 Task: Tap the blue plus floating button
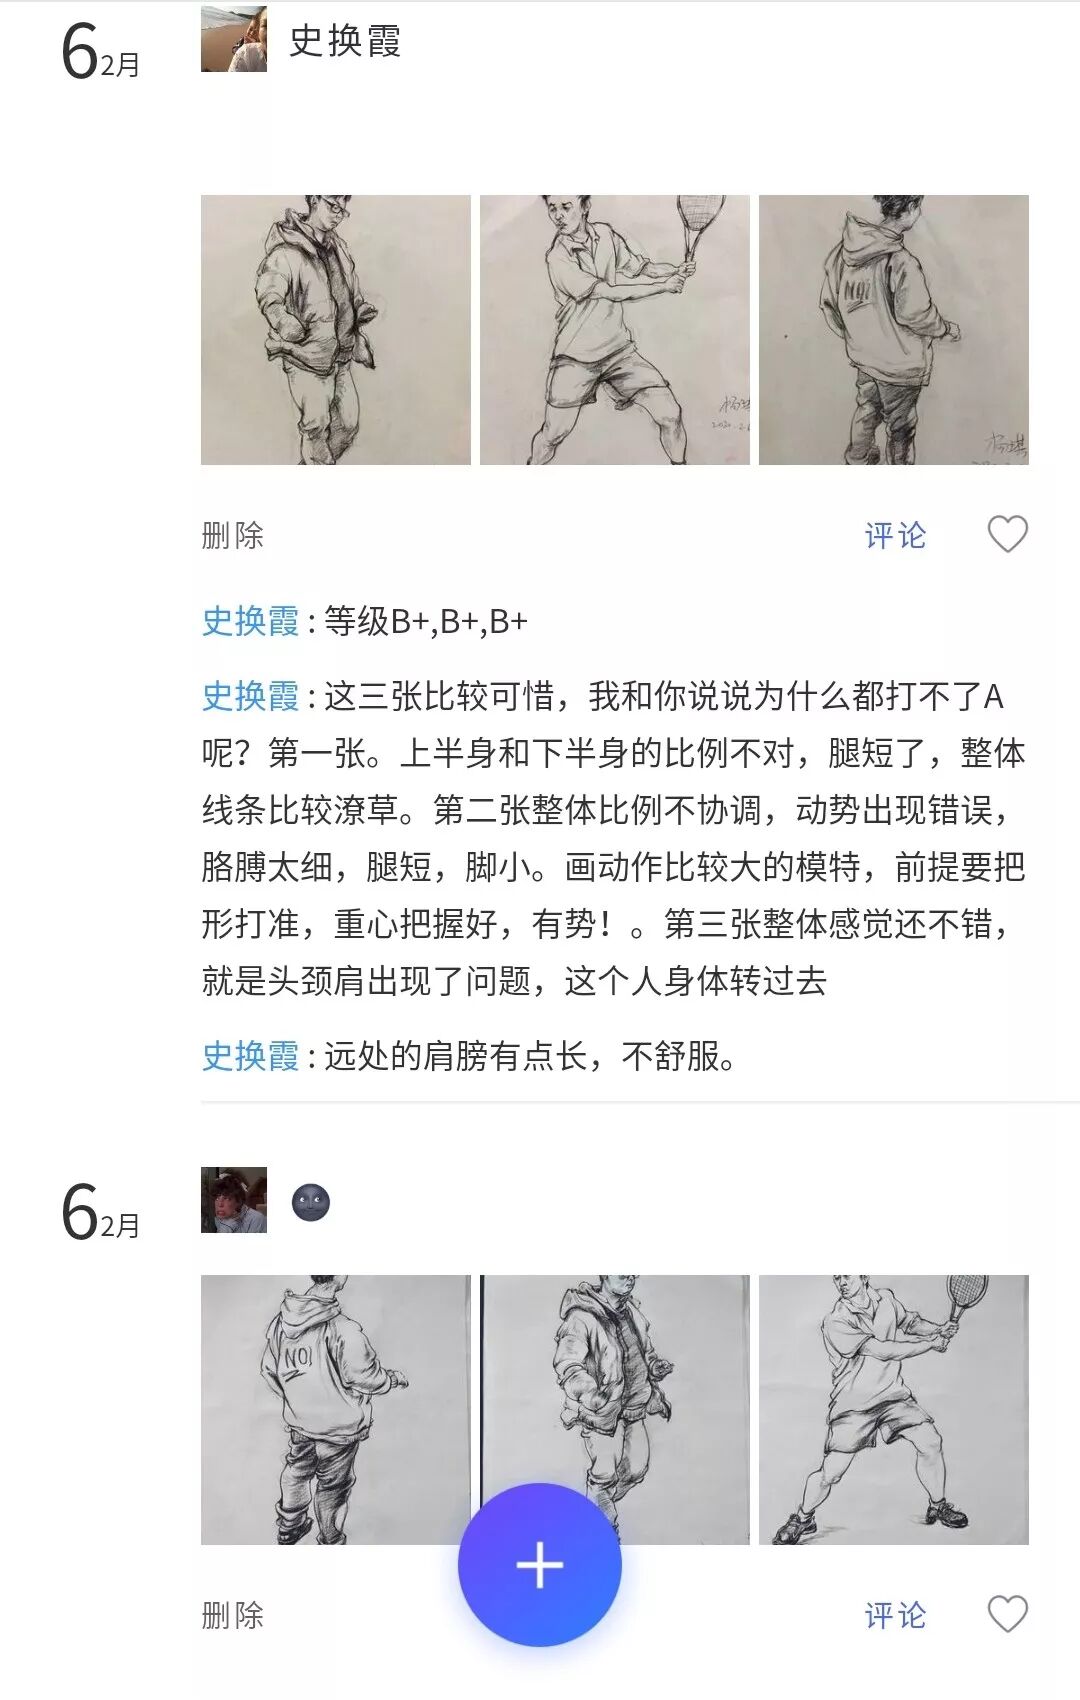pyautogui.click(x=540, y=1565)
